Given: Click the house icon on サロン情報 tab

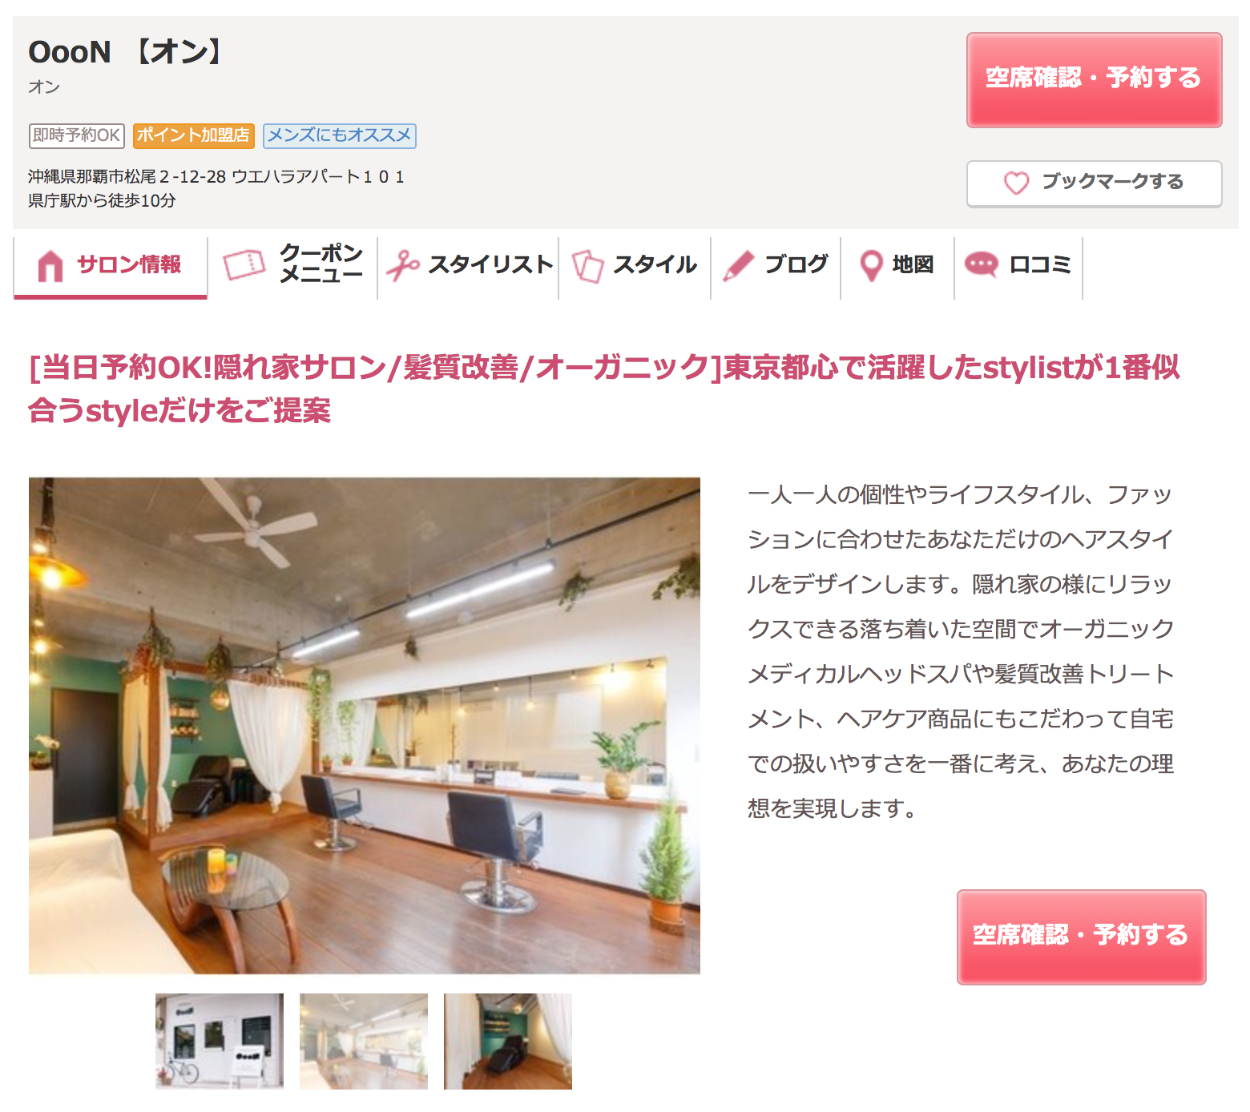Looking at the screenshot, I should click(x=50, y=266).
